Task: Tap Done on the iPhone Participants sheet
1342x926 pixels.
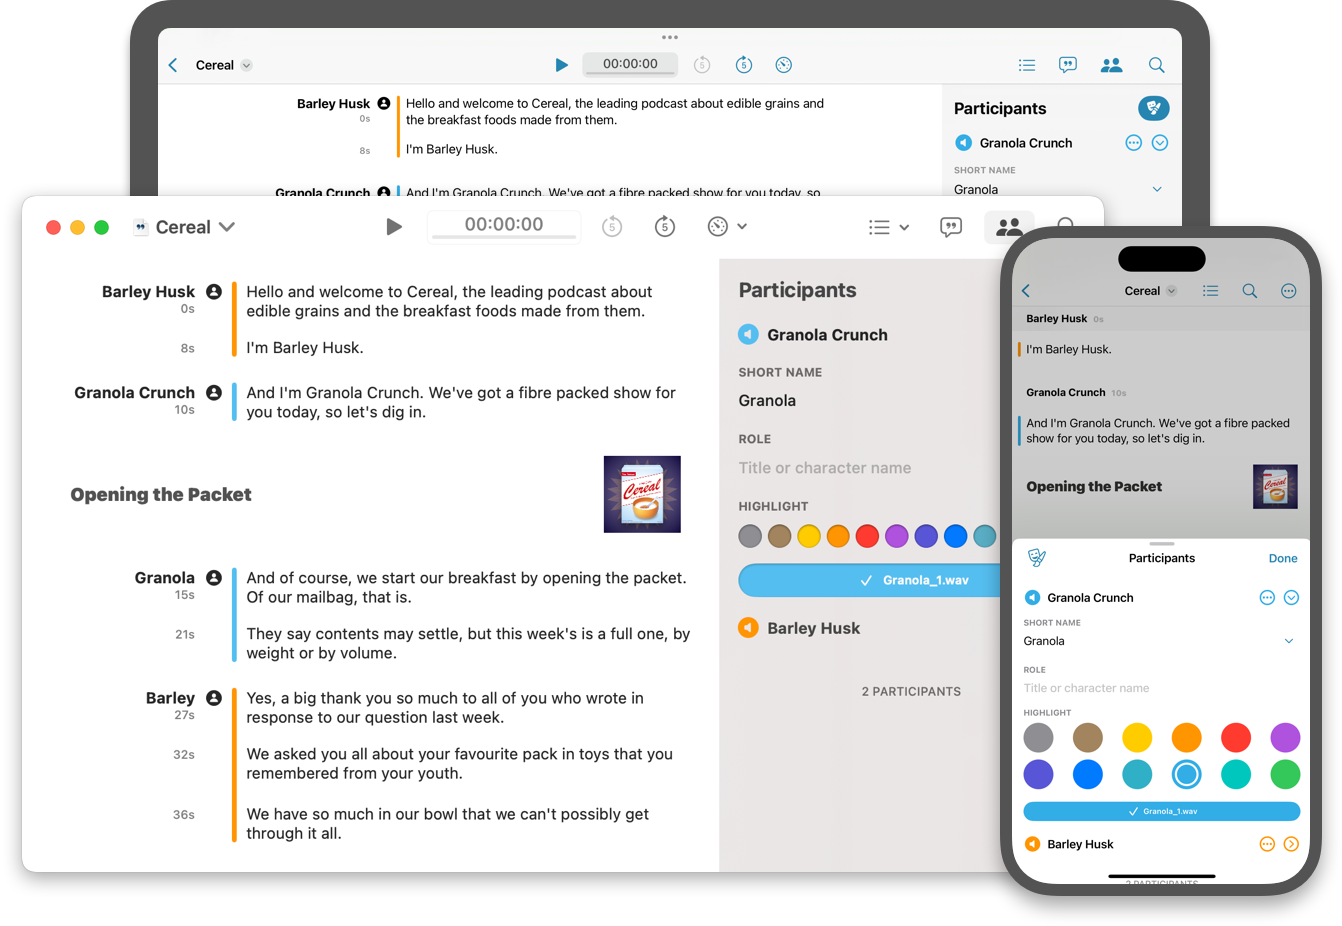Action: [1282, 558]
